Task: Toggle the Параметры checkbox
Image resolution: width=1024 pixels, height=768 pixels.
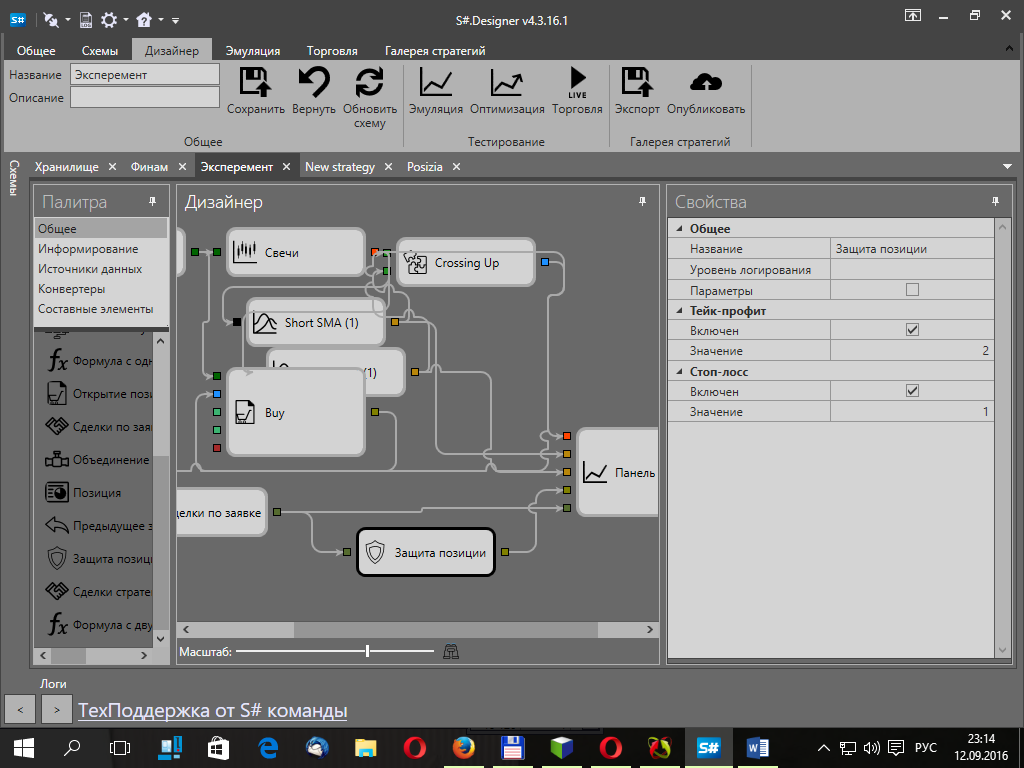Action: pyautogui.click(x=912, y=290)
